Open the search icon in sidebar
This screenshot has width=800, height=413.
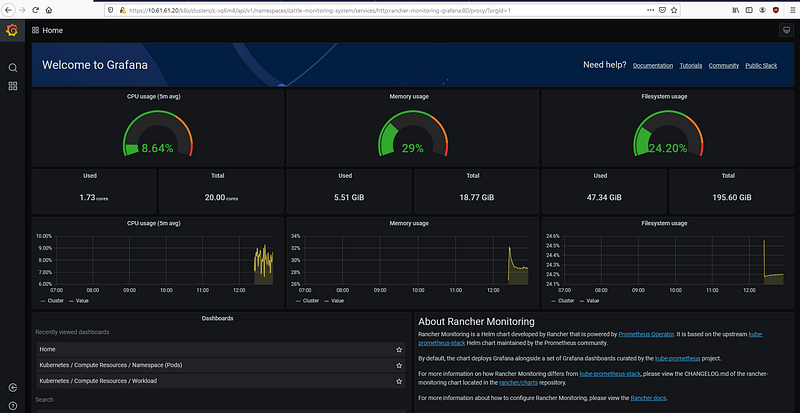[13, 68]
